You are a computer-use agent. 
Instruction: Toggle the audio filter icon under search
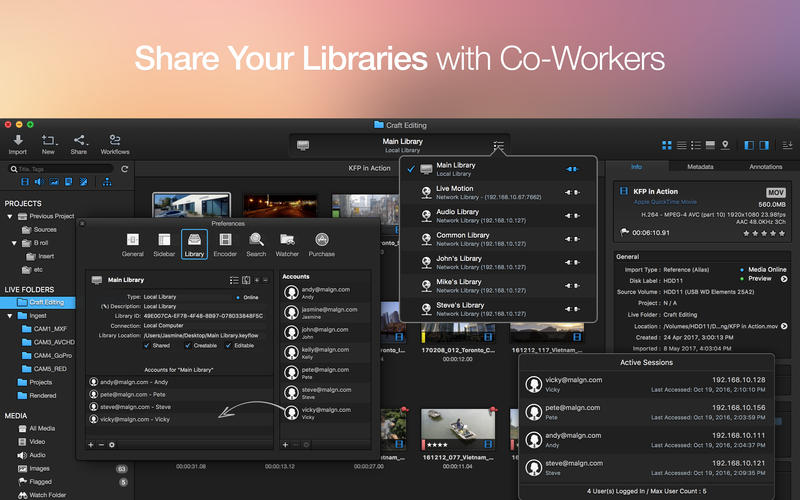point(39,182)
